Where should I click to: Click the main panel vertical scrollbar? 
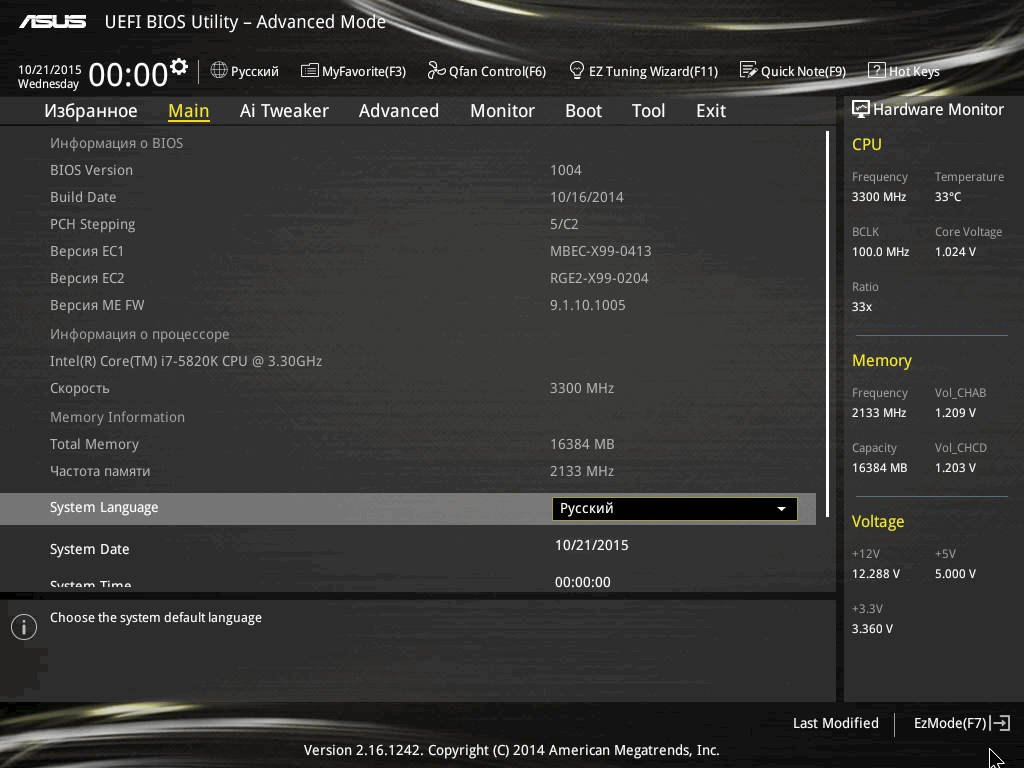coord(827,324)
